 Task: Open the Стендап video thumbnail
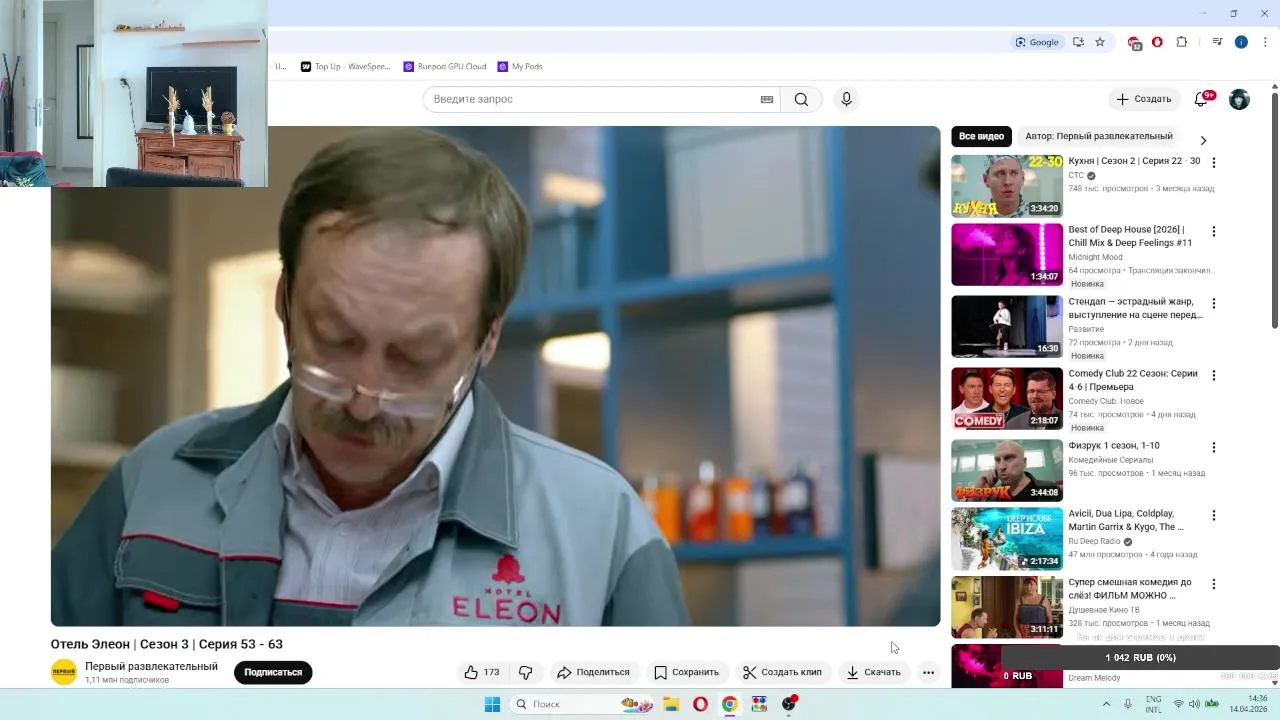coord(1007,326)
